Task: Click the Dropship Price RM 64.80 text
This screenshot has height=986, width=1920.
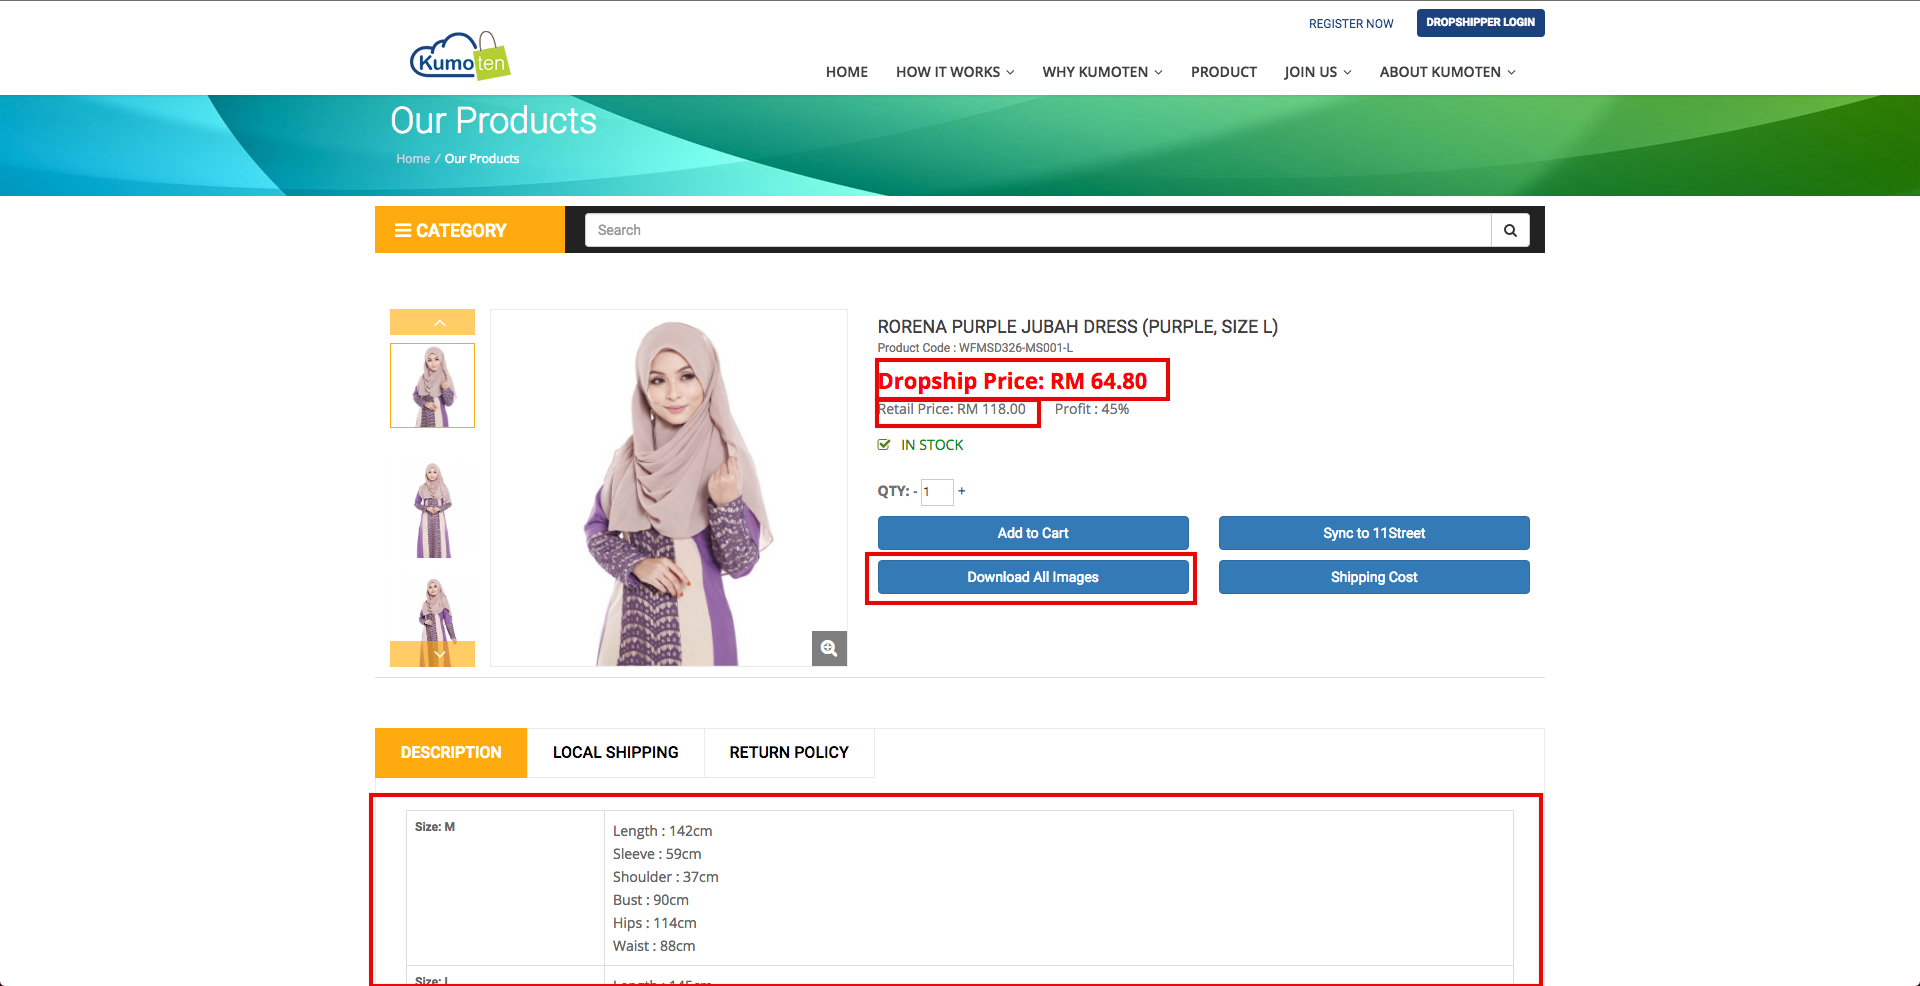Action: tap(1012, 381)
